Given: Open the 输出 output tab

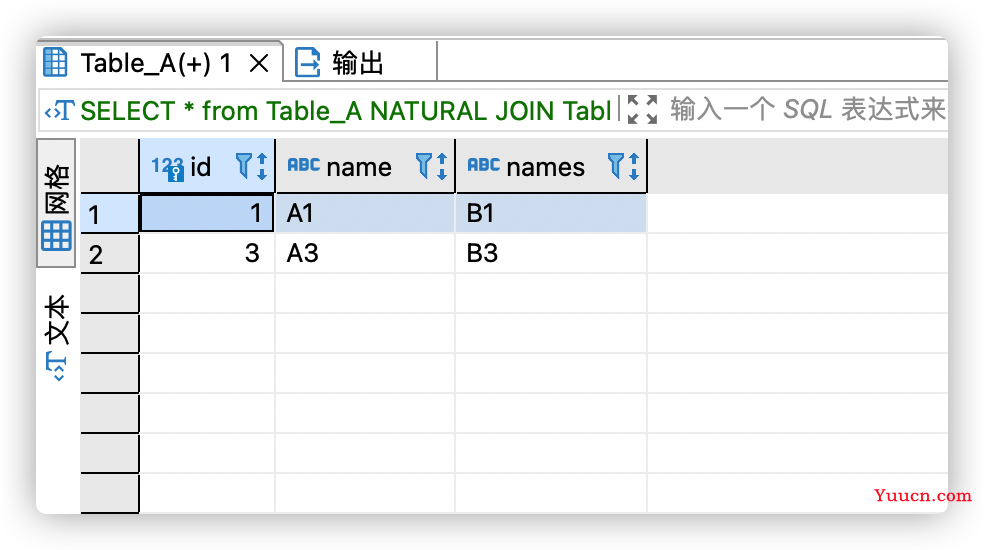Looking at the screenshot, I should (358, 63).
